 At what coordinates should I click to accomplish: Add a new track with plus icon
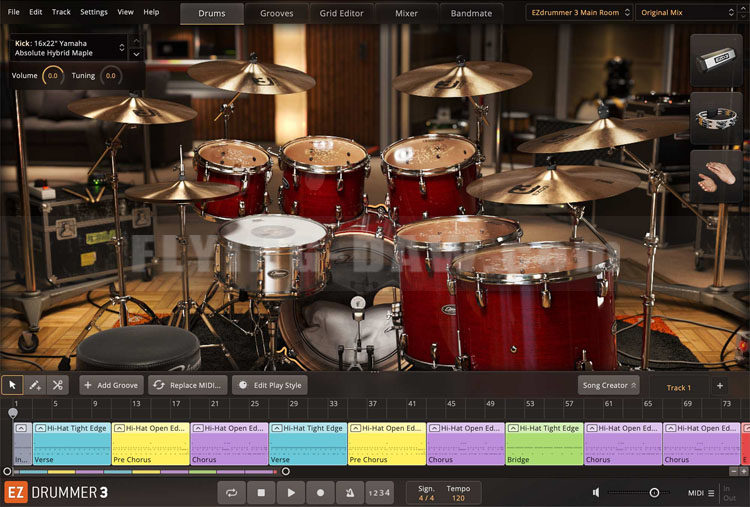tap(719, 386)
